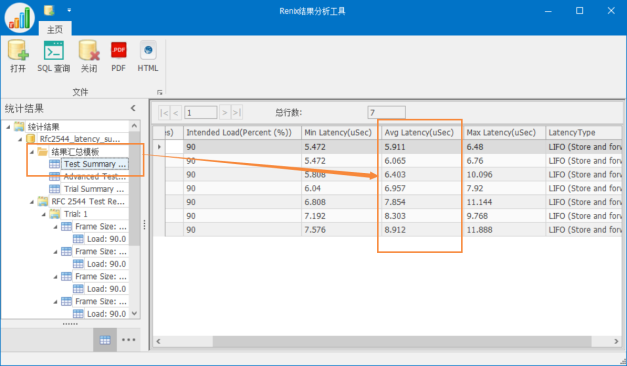Screen dimensions: 627x366
Task: Click the application logo button
Action: [x=20, y=18]
